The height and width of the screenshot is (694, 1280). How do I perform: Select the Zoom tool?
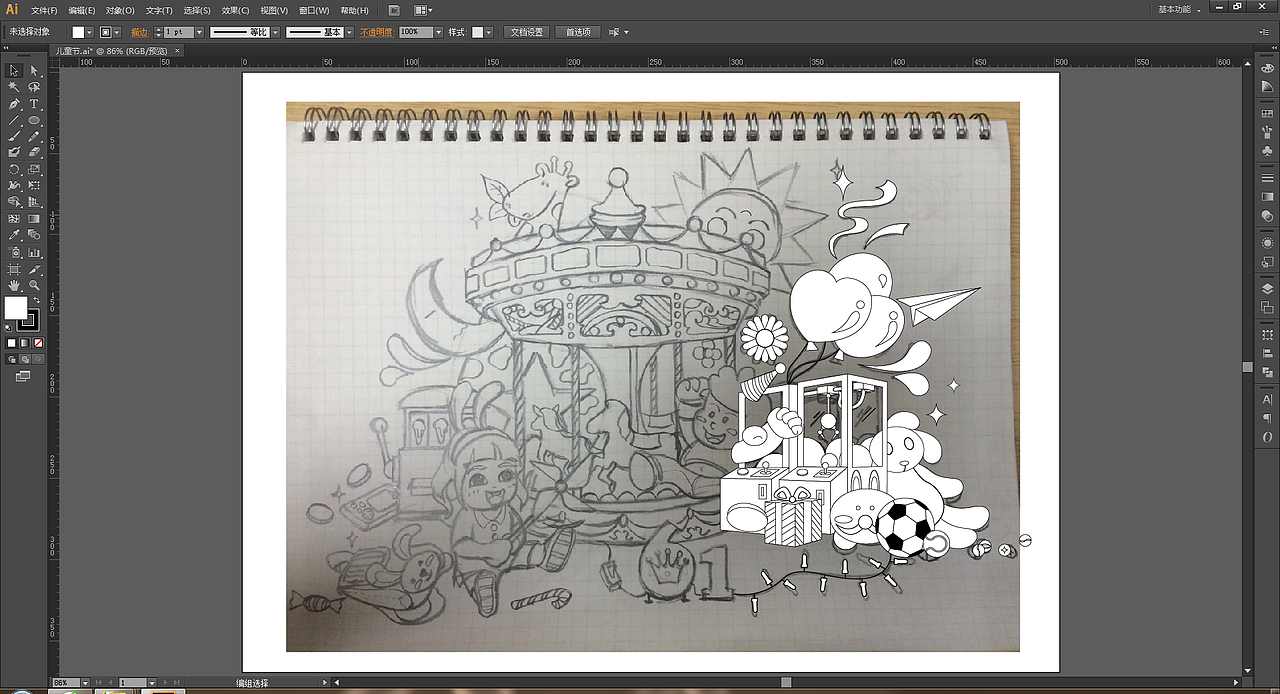click(x=34, y=285)
